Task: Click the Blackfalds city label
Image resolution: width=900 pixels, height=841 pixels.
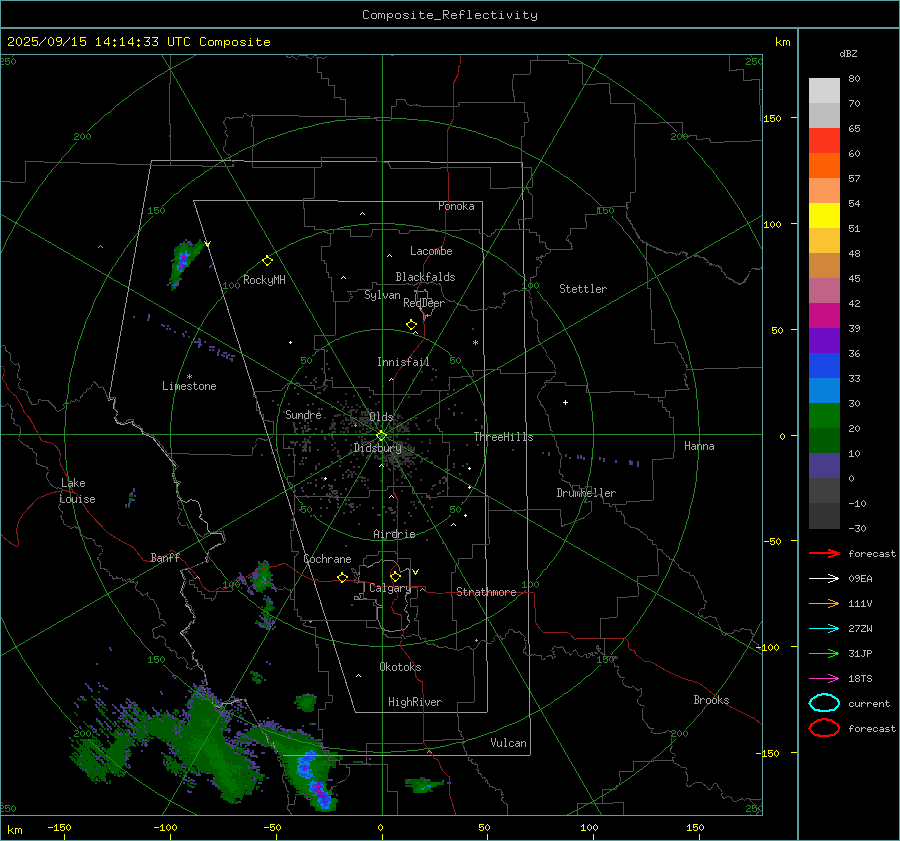Action: [x=425, y=277]
